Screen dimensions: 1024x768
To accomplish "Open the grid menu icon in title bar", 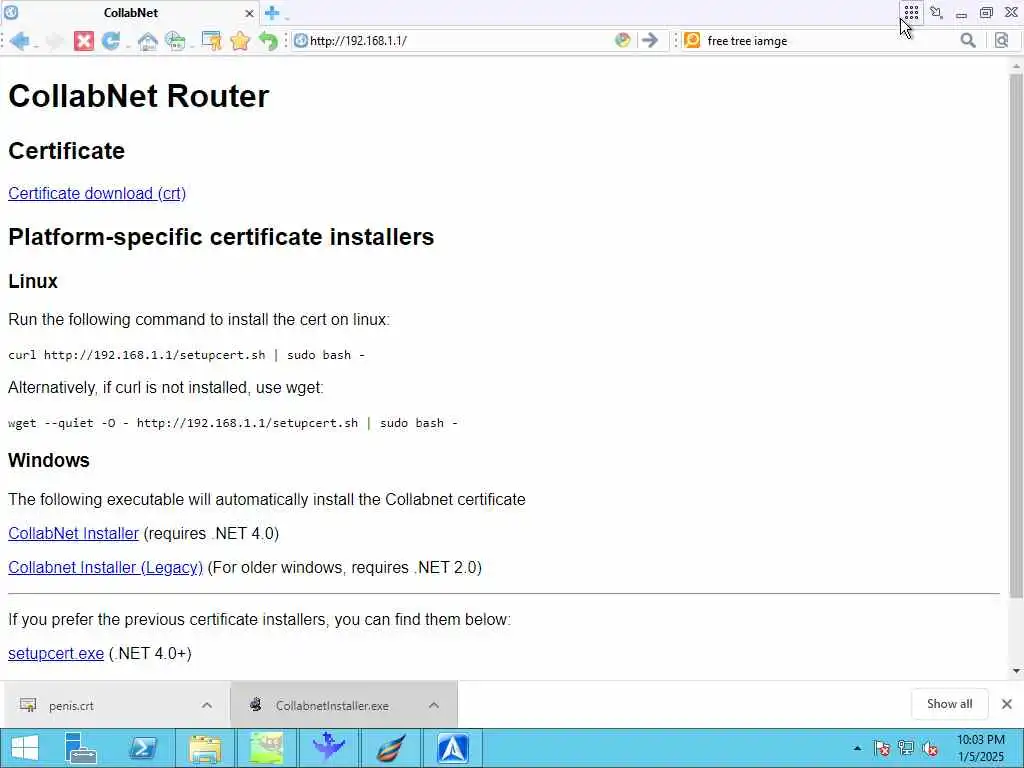I will [x=912, y=12].
